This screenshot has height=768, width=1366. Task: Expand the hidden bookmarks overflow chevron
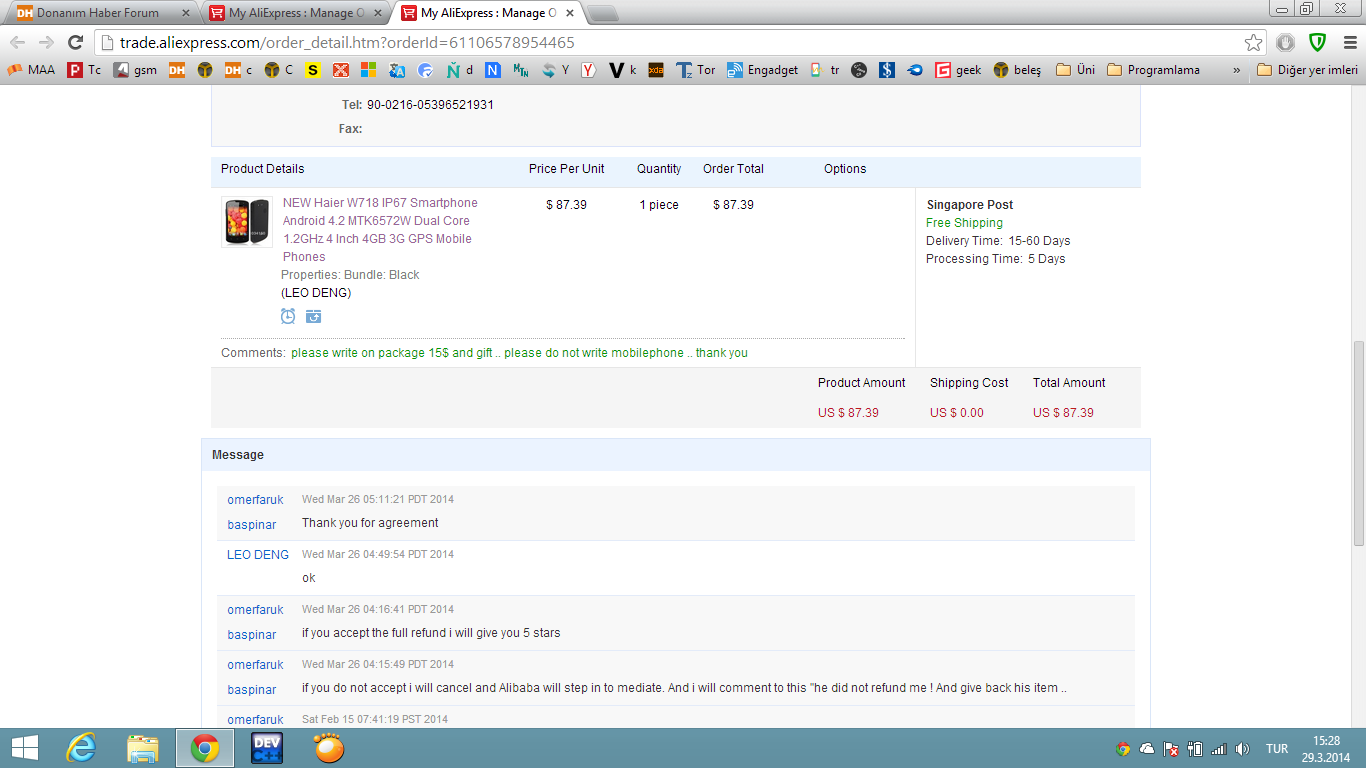coord(1237,70)
